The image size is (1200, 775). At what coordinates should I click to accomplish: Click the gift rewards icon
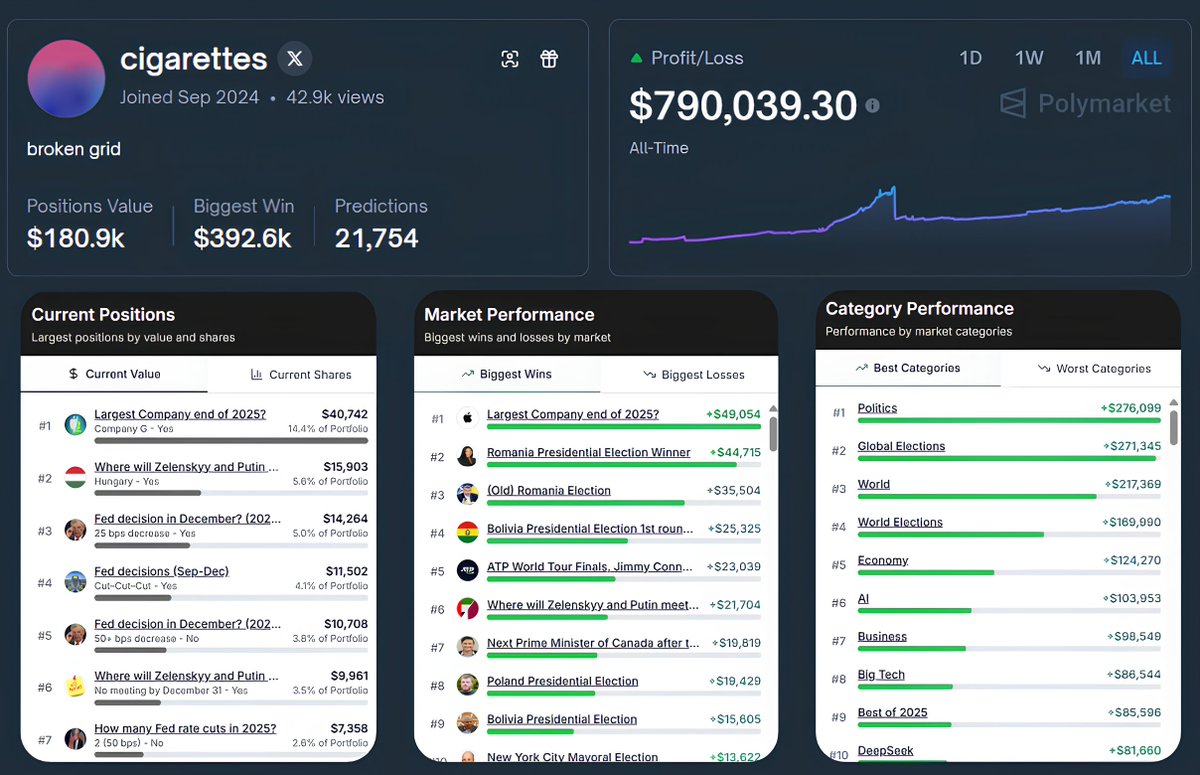(x=548, y=59)
